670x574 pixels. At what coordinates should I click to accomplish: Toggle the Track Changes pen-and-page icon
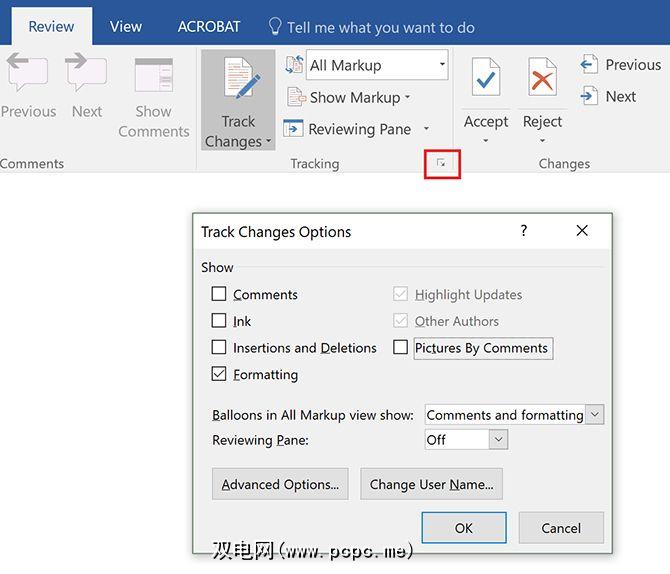(x=242, y=79)
